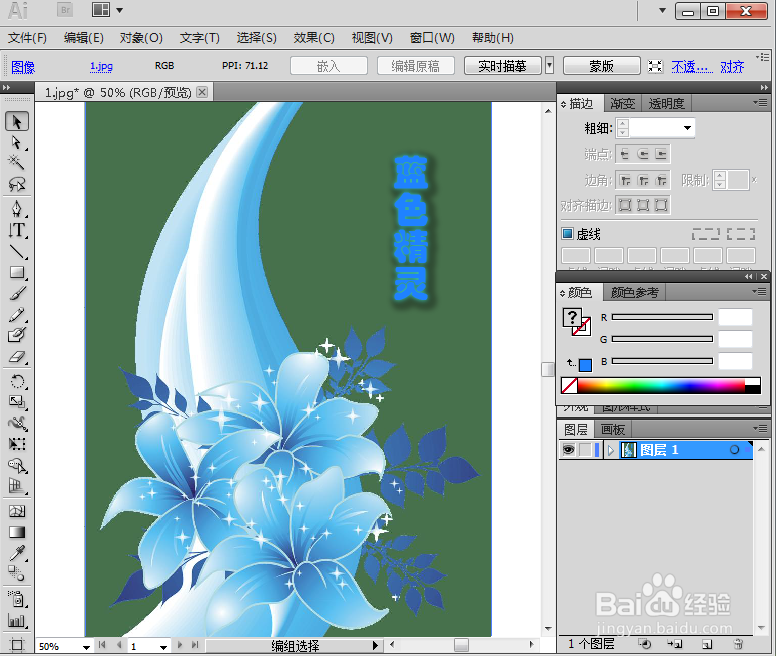Click target circle of 图层 1
Image resolution: width=776 pixels, height=656 pixels.
pyautogui.click(x=734, y=450)
